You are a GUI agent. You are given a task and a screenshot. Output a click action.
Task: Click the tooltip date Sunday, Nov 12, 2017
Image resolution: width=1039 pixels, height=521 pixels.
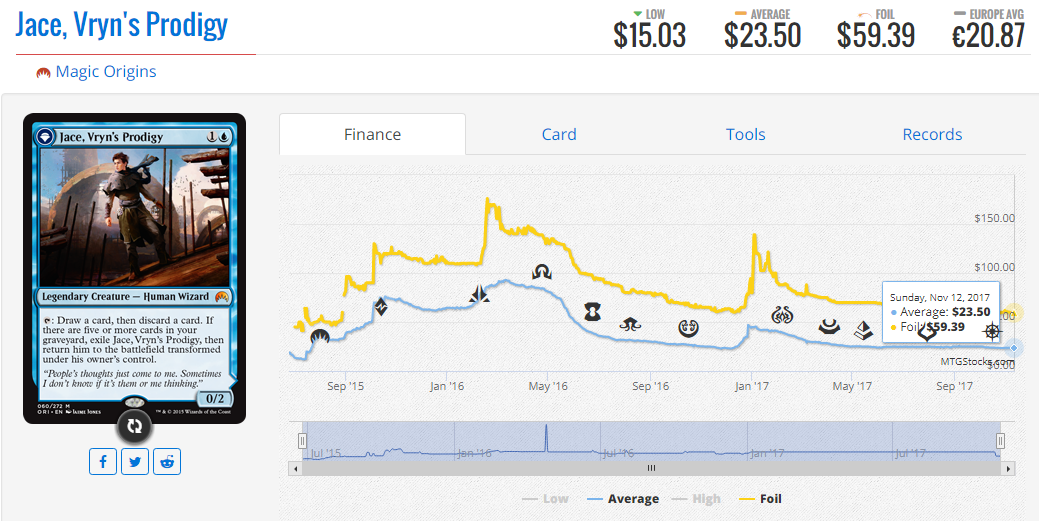coord(940,298)
